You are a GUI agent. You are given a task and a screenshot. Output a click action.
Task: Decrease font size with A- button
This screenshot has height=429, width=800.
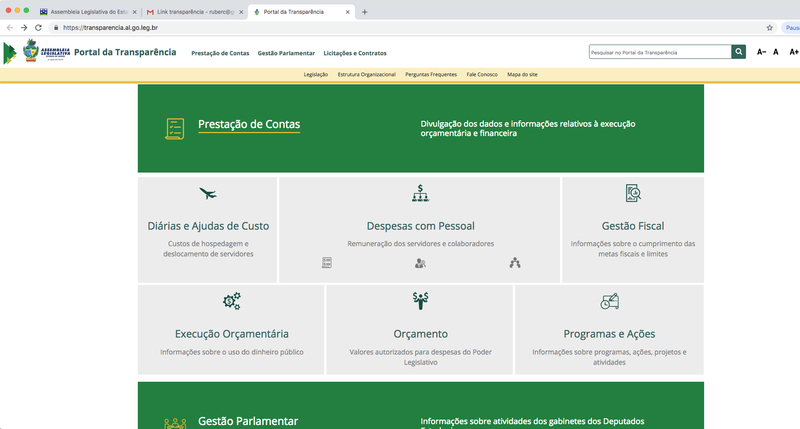[x=761, y=52]
